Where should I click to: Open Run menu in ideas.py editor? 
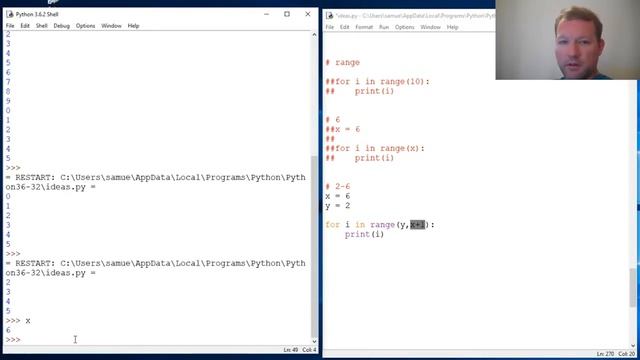tap(384, 27)
